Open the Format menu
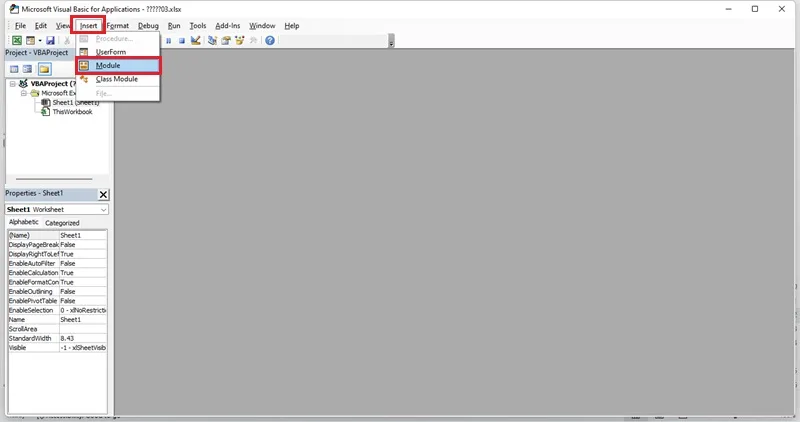800x422 pixels. click(118, 26)
